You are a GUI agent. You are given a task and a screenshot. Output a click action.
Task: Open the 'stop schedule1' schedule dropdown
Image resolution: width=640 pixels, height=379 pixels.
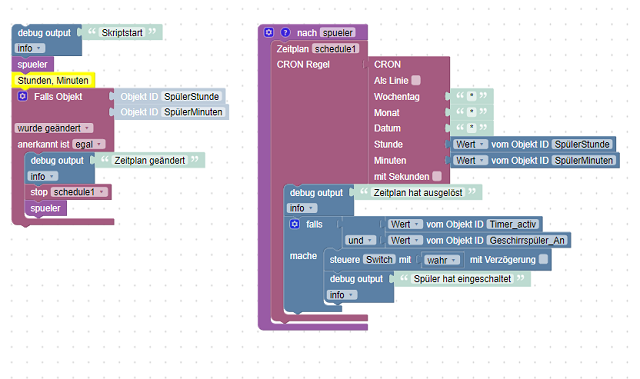[x=80, y=192]
